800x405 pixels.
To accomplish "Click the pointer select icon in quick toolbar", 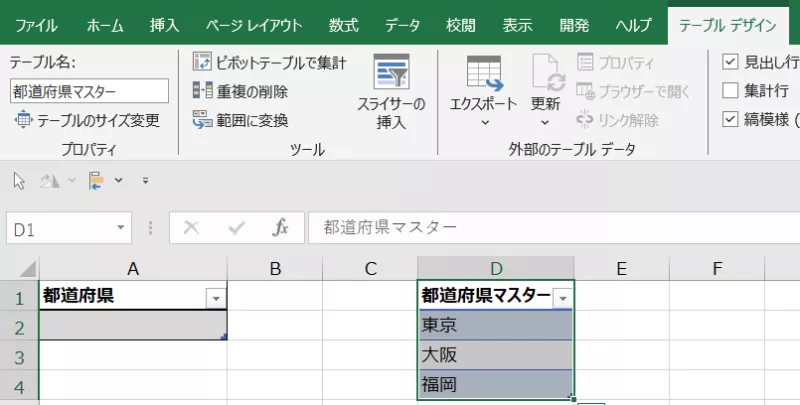I will 19,180.
